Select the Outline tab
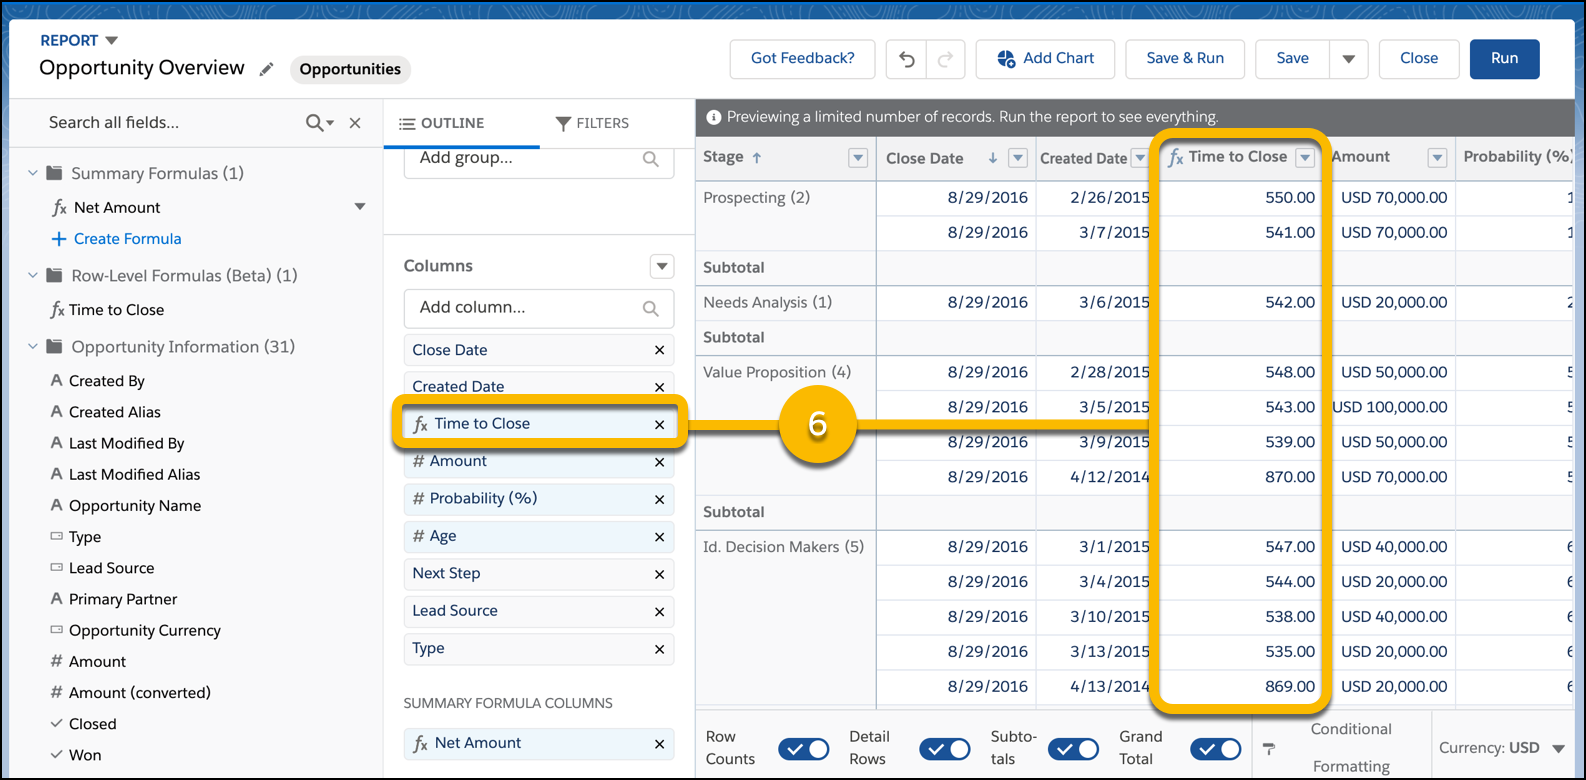This screenshot has width=1586, height=780. click(x=441, y=123)
